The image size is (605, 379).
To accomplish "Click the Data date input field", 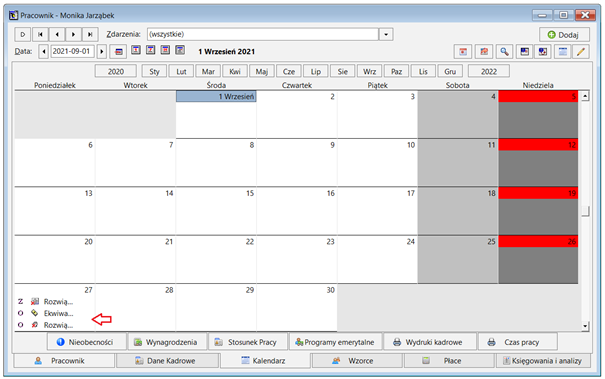I will pyautogui.click(x=72, y=51).
